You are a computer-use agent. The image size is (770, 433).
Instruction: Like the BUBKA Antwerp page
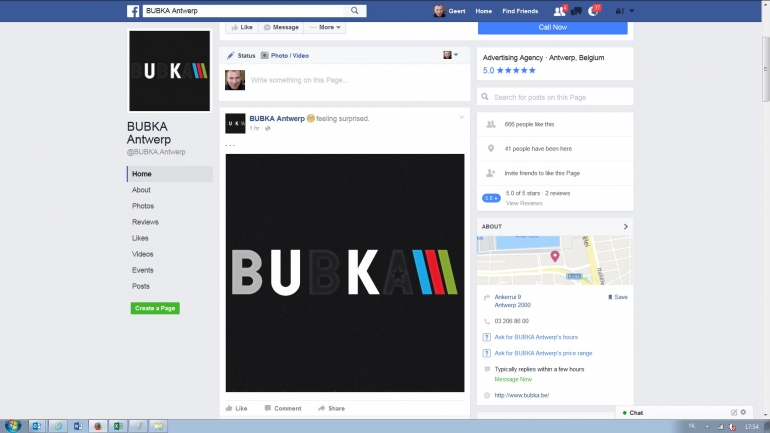point(242,27)
